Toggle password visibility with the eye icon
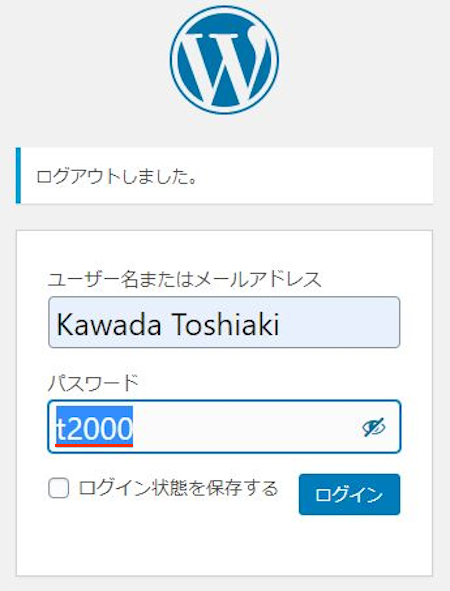This screenshot has width=450, height=591. point(373,427)
